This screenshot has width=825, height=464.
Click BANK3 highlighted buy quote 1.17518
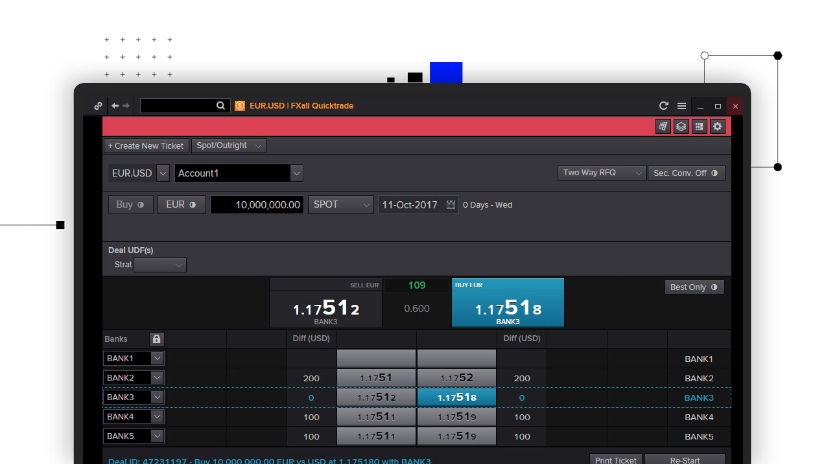(x=457, y=397)
